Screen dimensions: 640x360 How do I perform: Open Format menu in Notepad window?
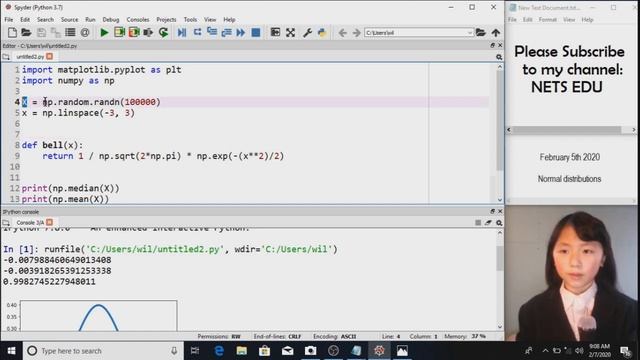coord(547,20)
